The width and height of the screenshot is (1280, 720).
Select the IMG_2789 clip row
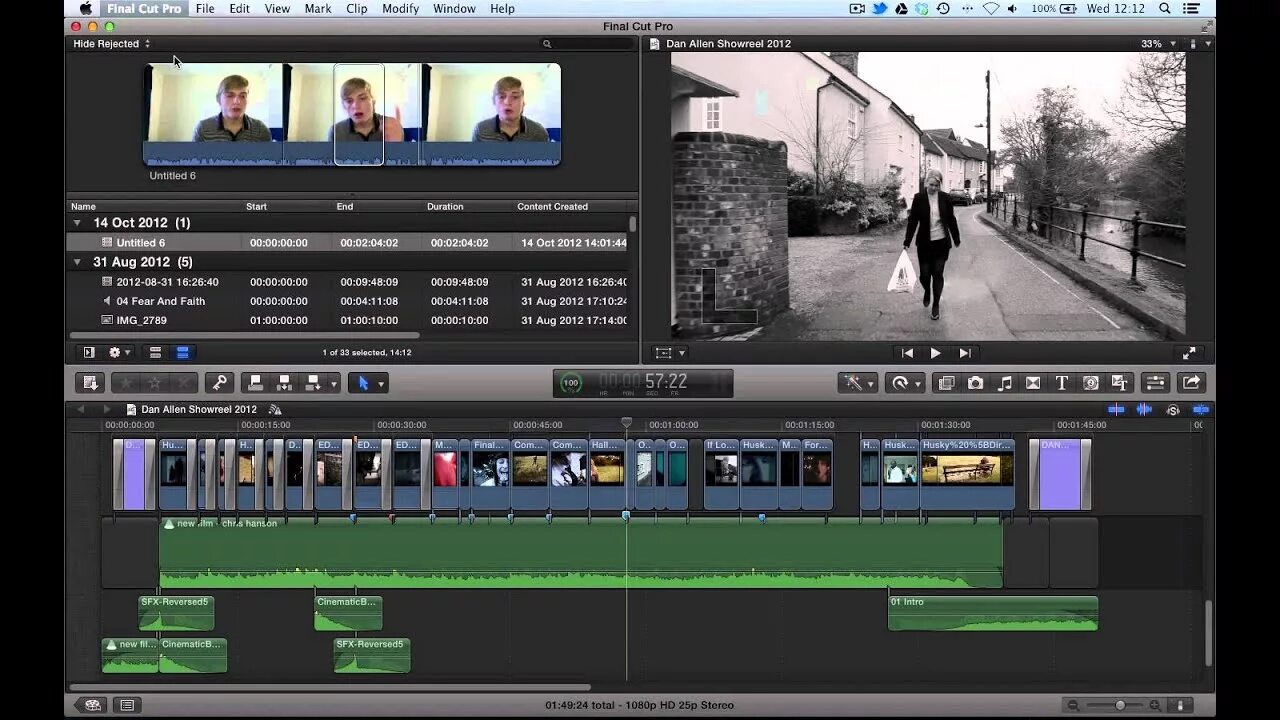click(348, 320)
